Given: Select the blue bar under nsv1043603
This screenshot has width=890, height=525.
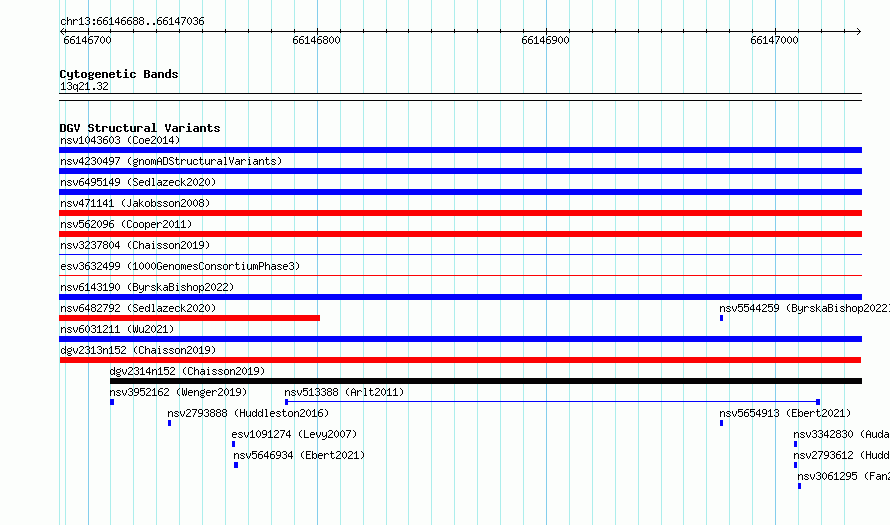Looking at the screenshot, I should point(460,150).
